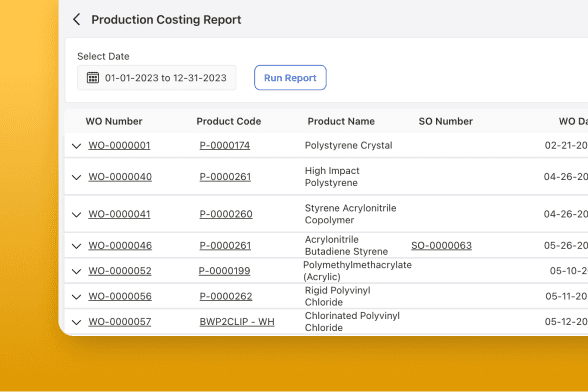Click the Run Report button
The width and height of the screenshot is (588, 392).
coord(290,78)
